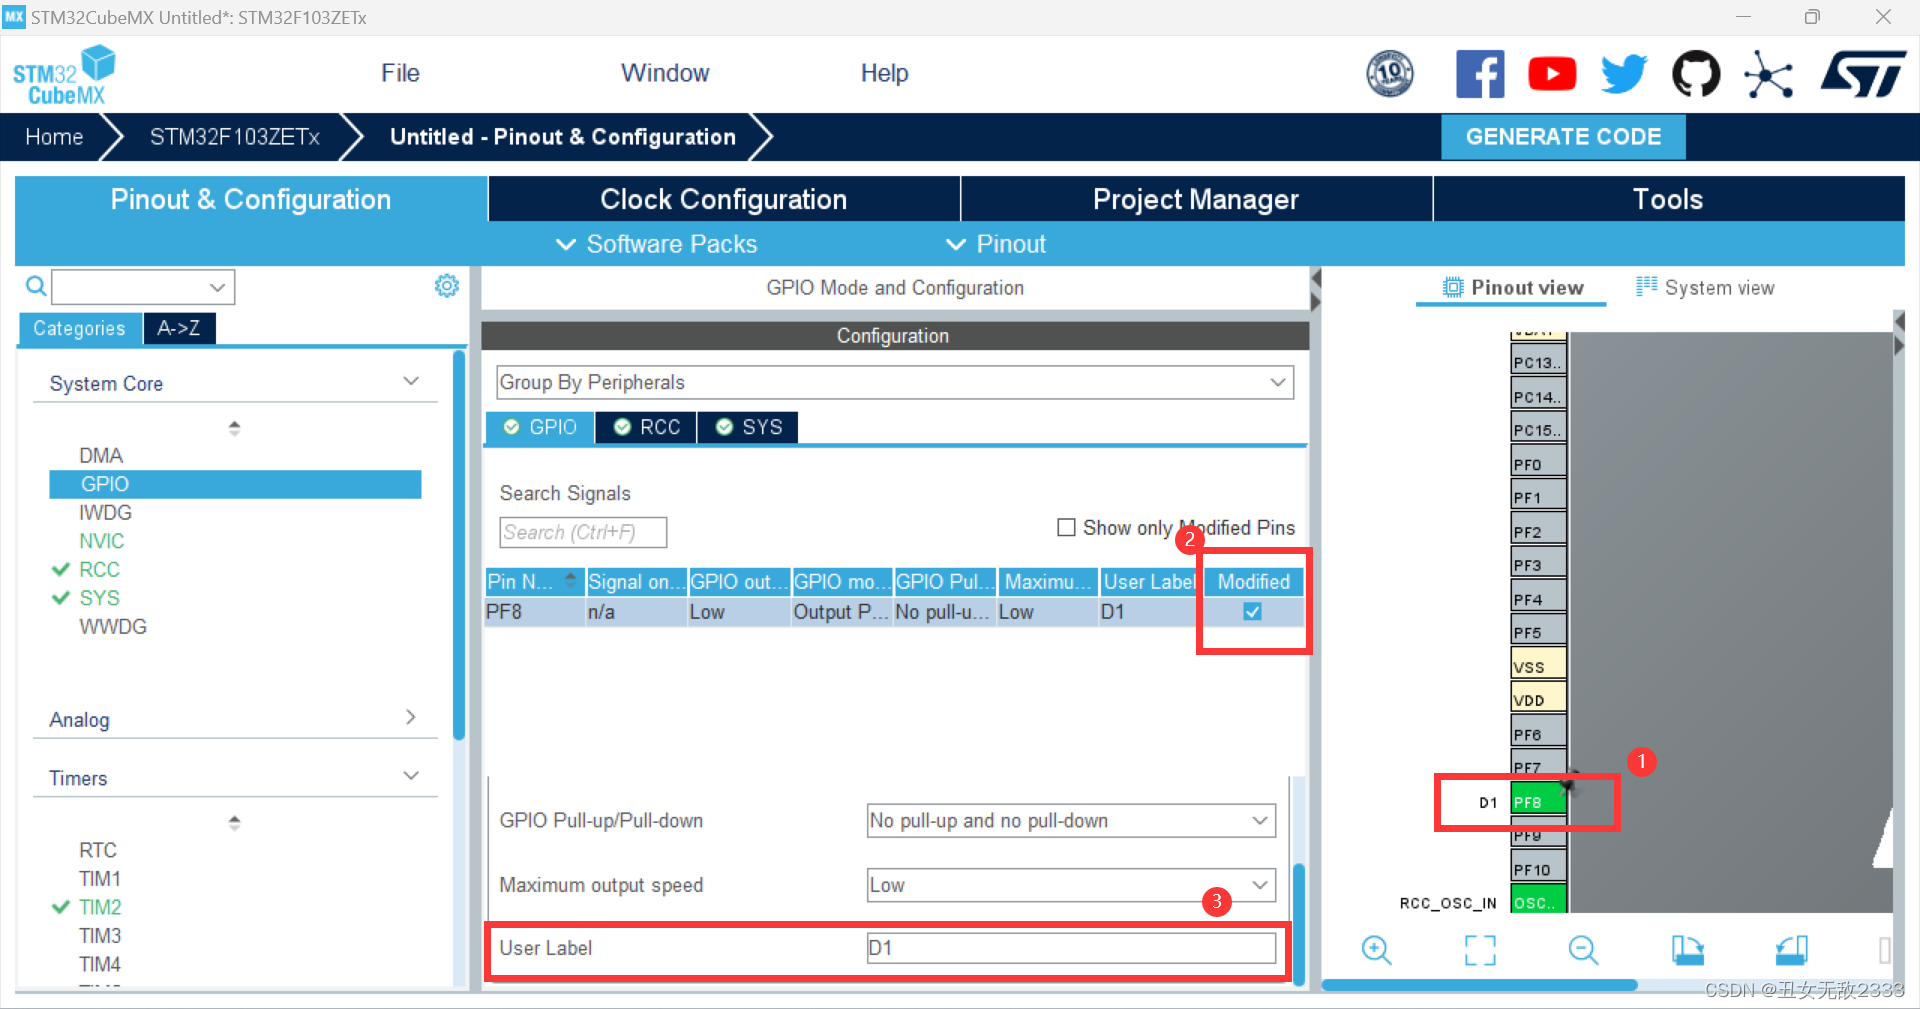Click the ST community network icon
Viewport: 1920px width, 1009px height.
coord(1768,74)
